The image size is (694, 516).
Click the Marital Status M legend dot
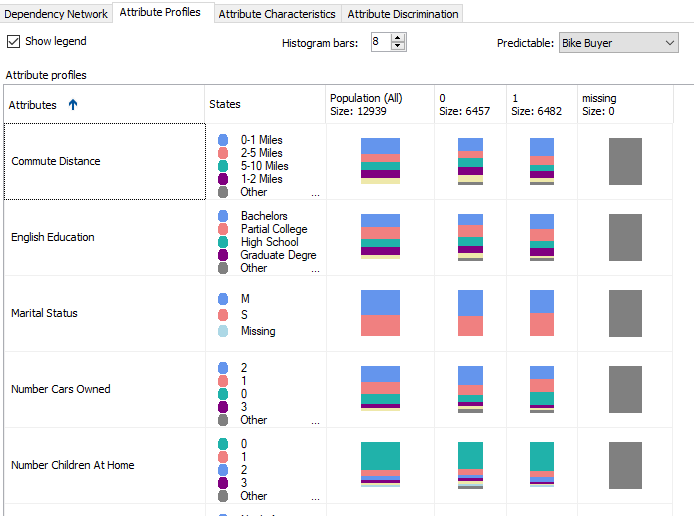223,299
